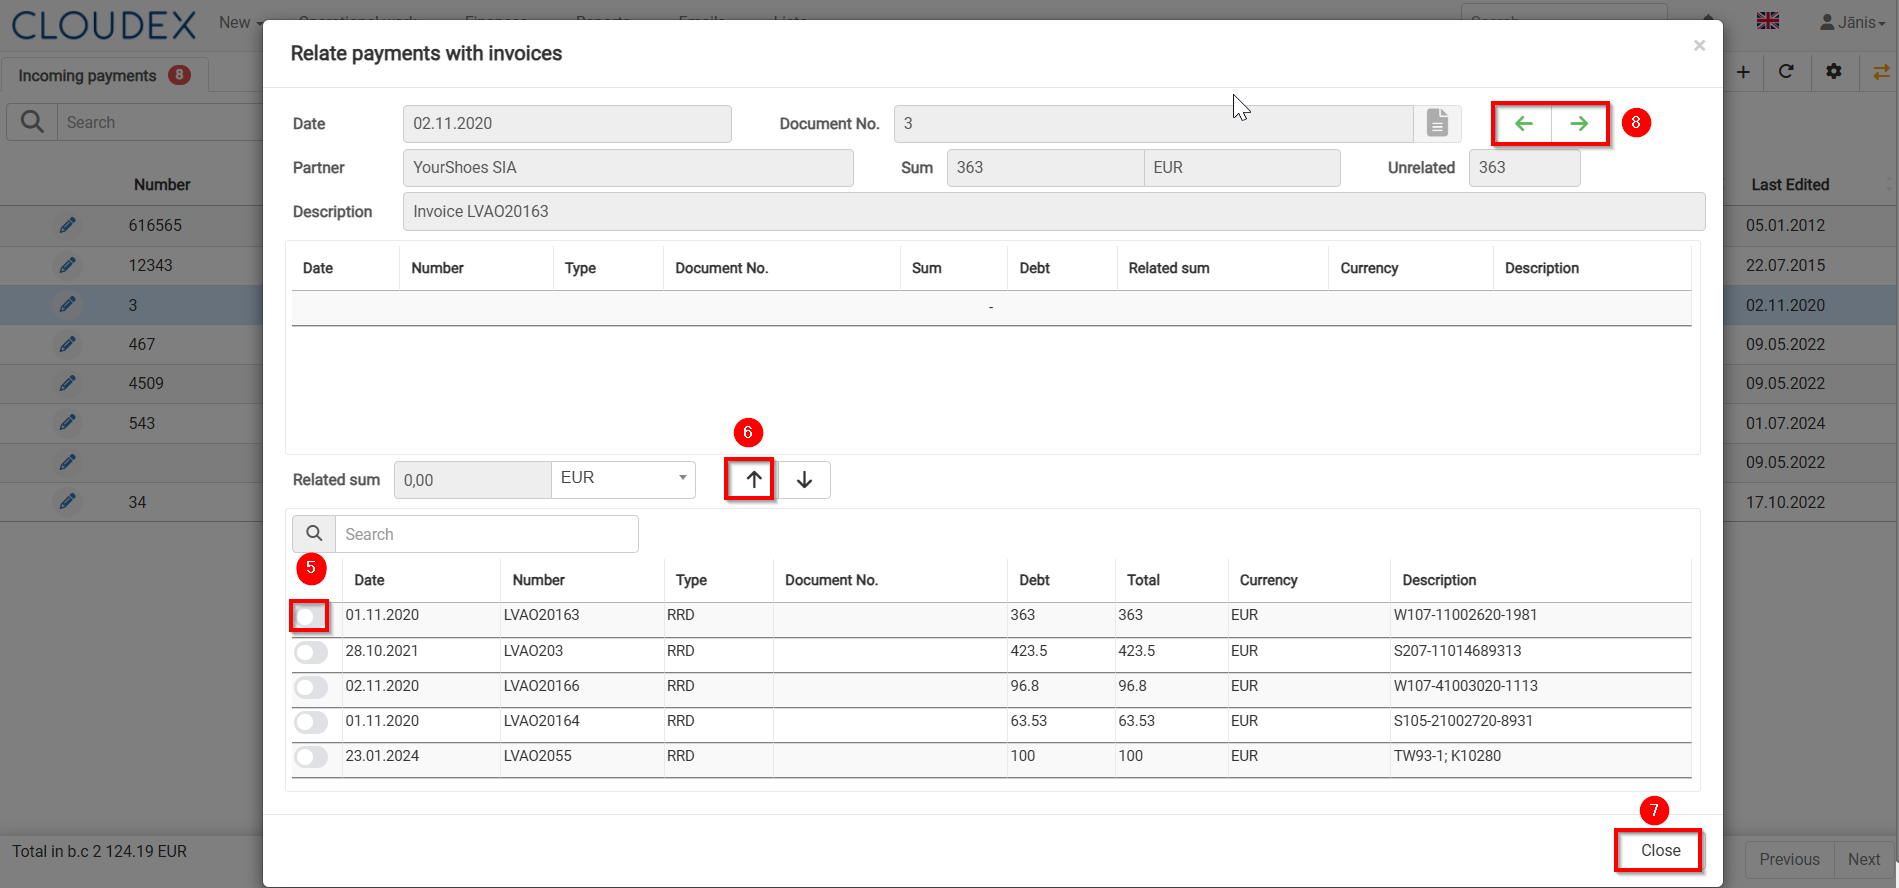Click the refresh icon in the top toolbar
This screenshot has height=888, width=1899.
point(1786,72)
